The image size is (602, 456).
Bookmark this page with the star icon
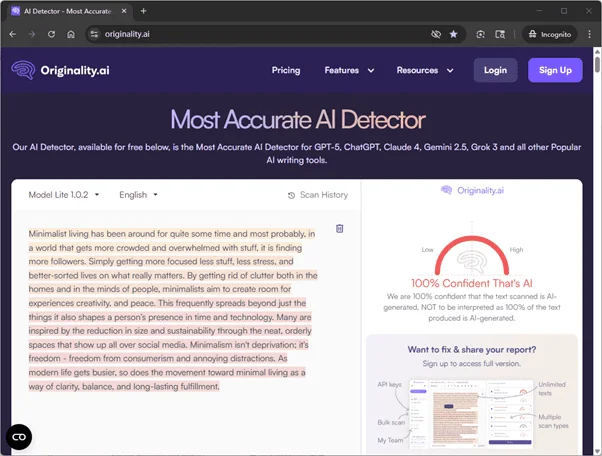(453, 34)
